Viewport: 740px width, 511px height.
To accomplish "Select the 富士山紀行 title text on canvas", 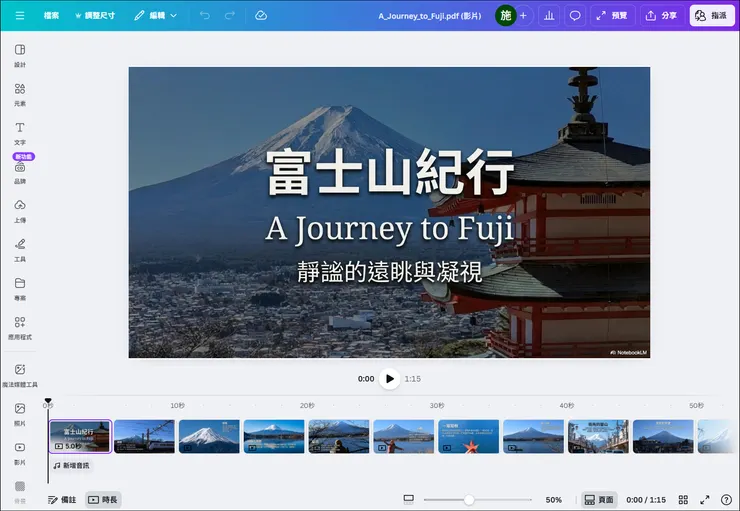I will [390, 172].
